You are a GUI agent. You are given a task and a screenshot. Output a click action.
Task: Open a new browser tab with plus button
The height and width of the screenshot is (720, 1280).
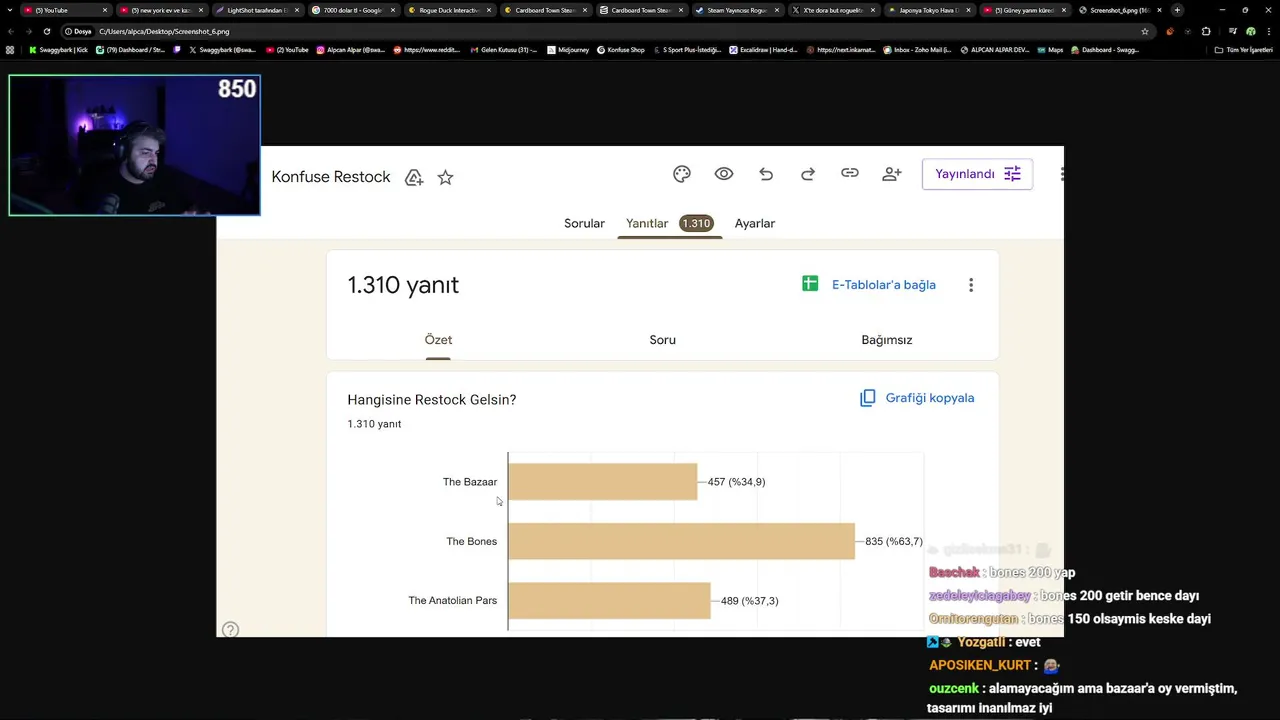[1177, 10]
